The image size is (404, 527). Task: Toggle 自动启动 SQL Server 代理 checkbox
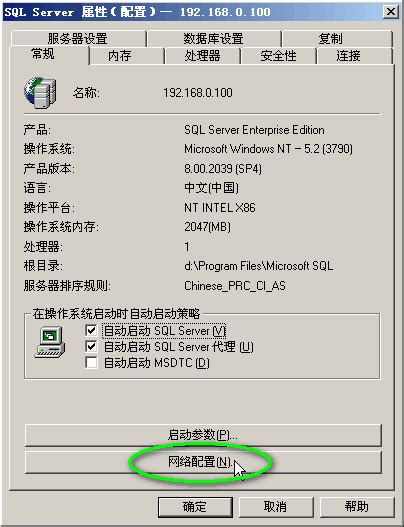pos(91,347)
